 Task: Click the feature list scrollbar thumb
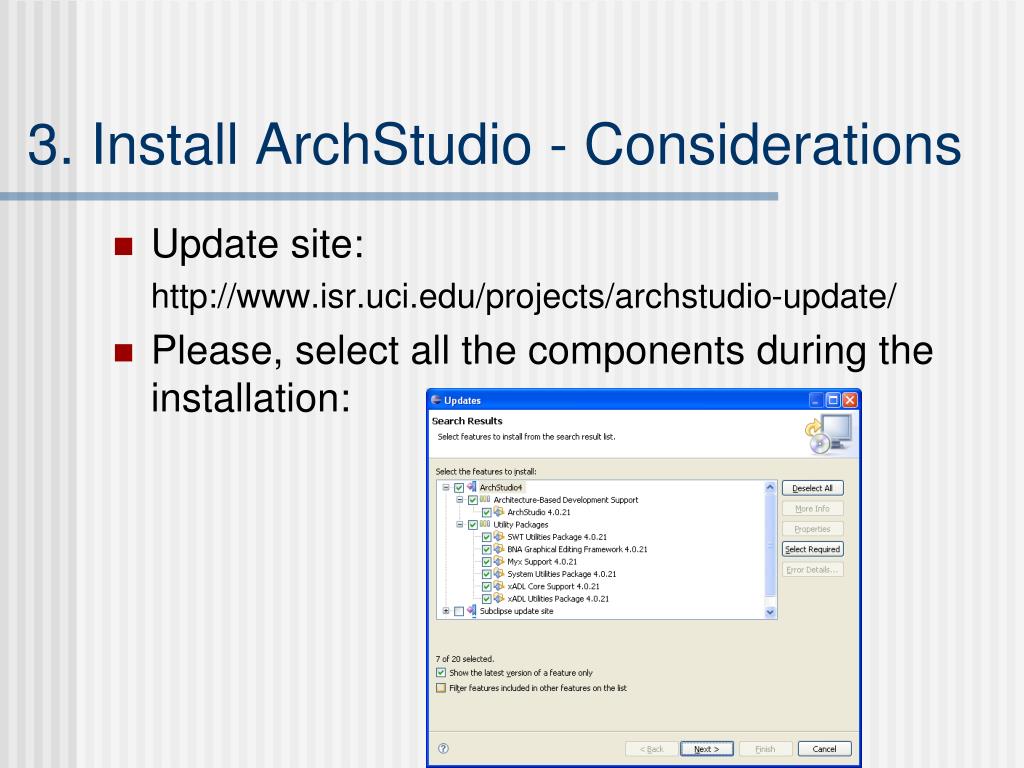[x=770, y=545]
